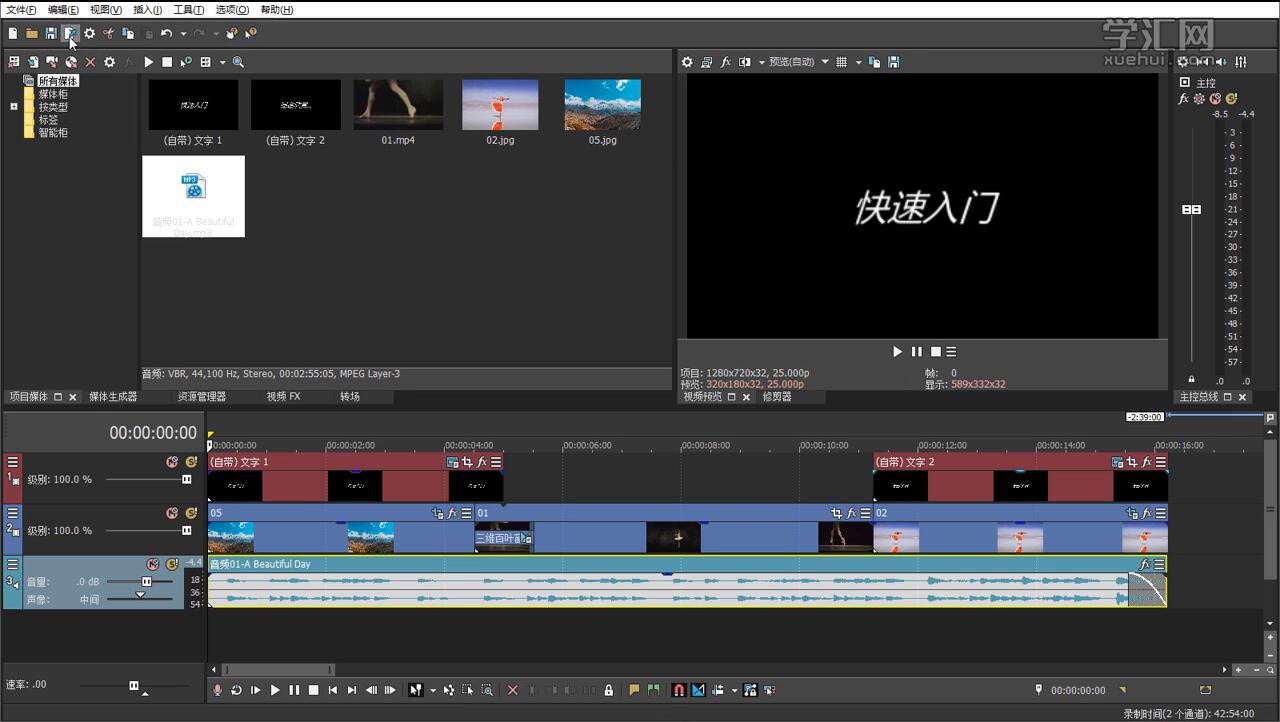Click the What's This help cursor icon
The image size is (1280, 722).
coord(250,33)
